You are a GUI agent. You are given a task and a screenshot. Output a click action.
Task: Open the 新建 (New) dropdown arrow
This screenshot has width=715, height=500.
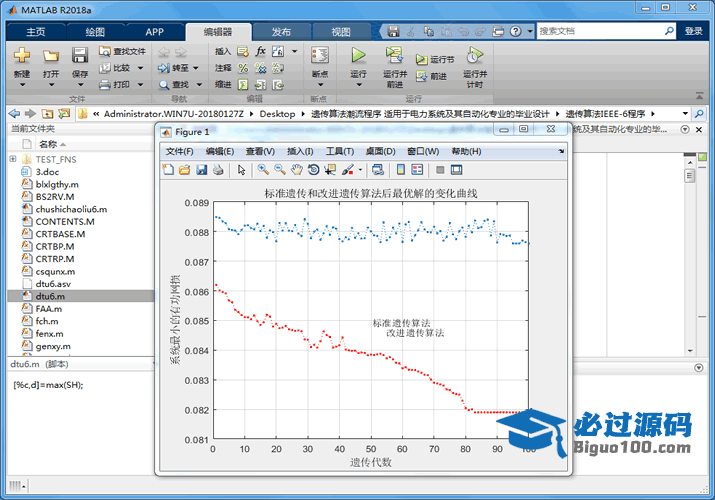point(21,86)
